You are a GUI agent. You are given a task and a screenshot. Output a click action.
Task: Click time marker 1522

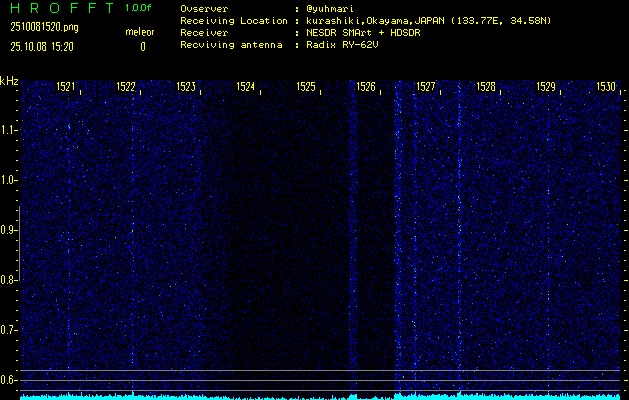[126, 86]
